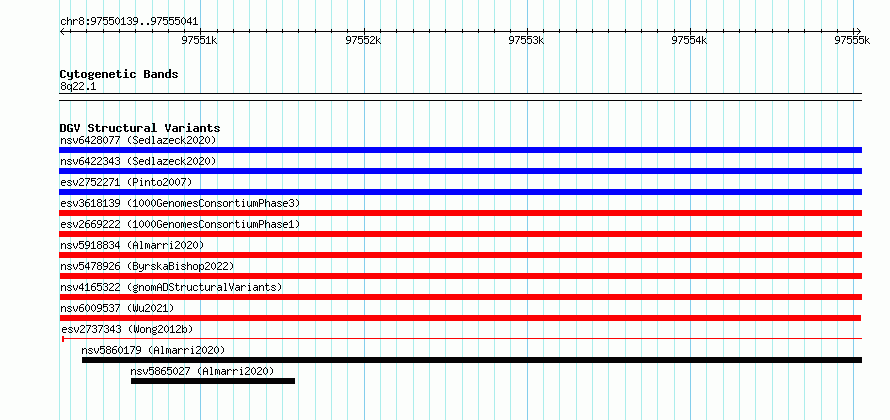
Task: Select the red bar under nsv5918834
Action: pos(460,255)
